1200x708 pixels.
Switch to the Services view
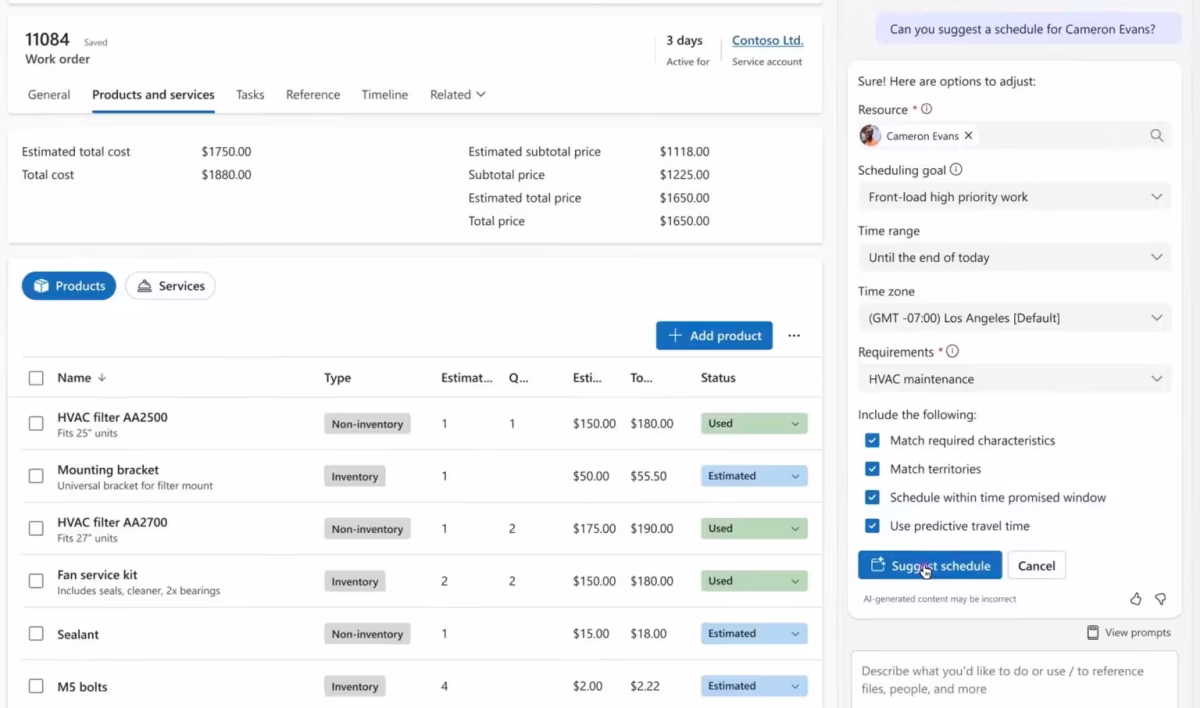pos(170,286)
